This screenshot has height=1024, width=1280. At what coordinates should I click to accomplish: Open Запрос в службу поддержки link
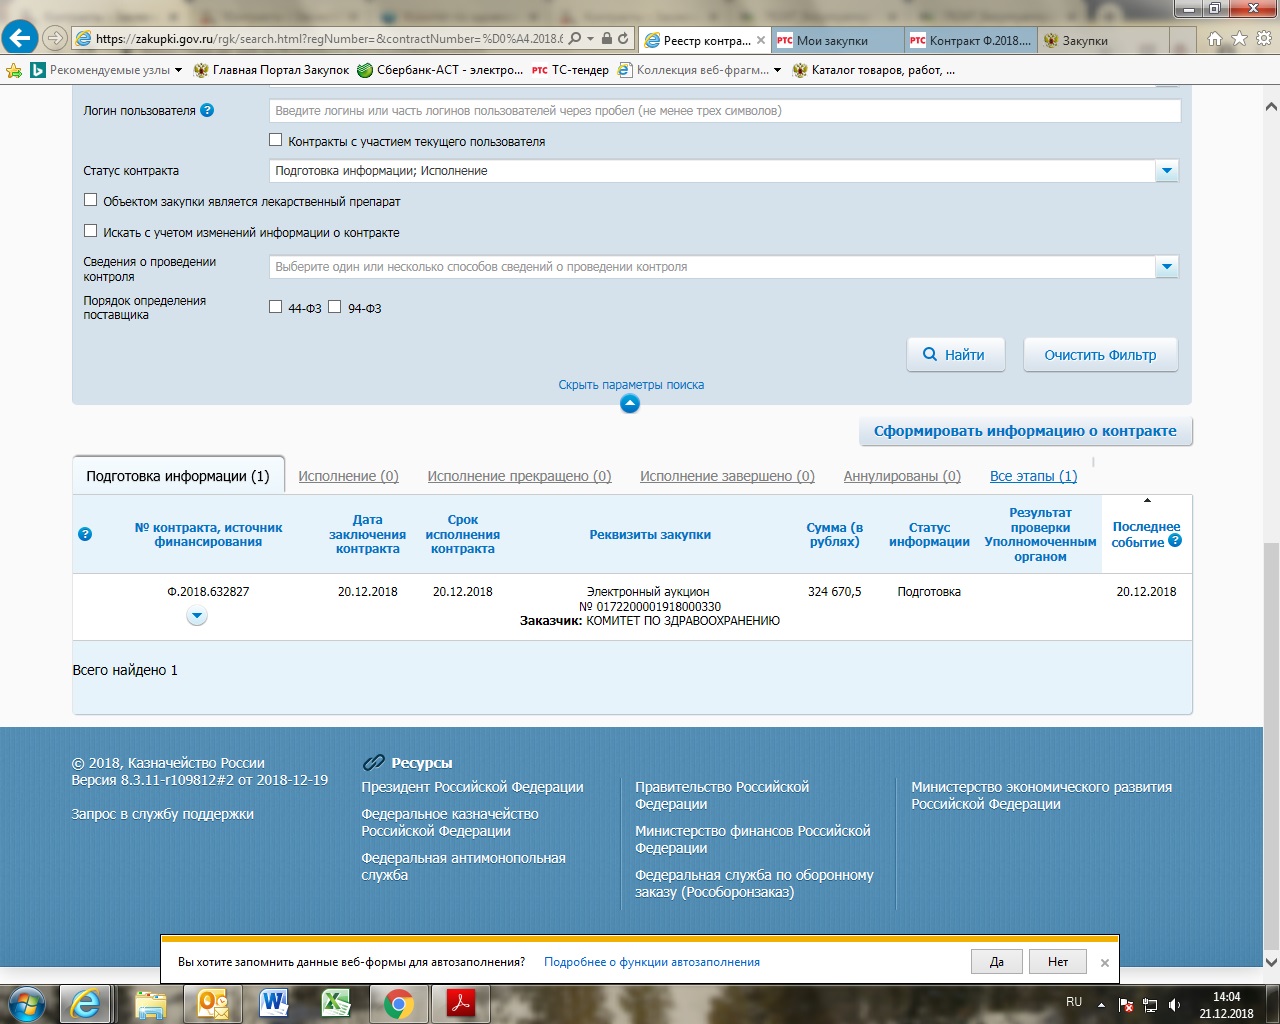(x=163, y=814)
